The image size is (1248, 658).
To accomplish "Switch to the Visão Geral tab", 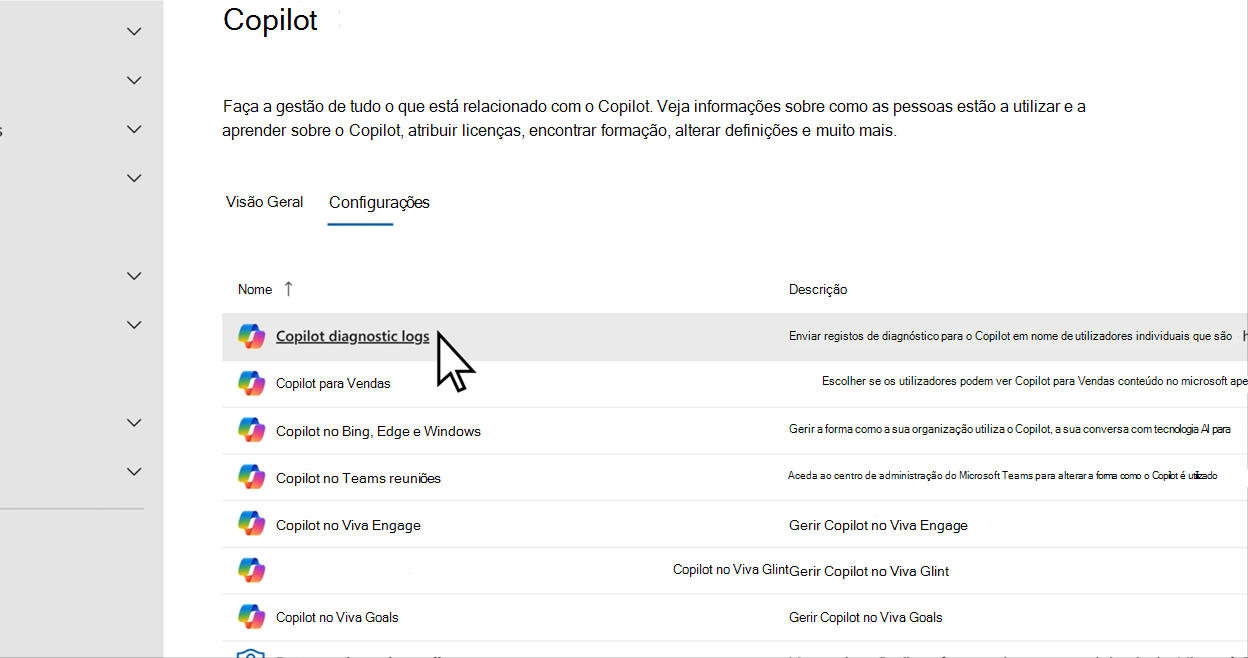I will pyautogui.click(x=265, y=202).
